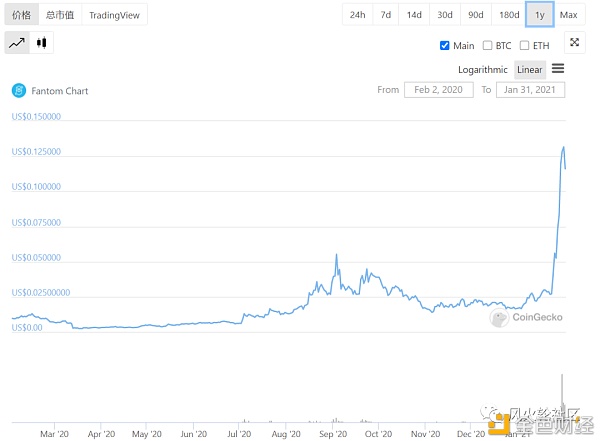Edit the From date field
The image size is (600, 441).
[x=439, y=90]
